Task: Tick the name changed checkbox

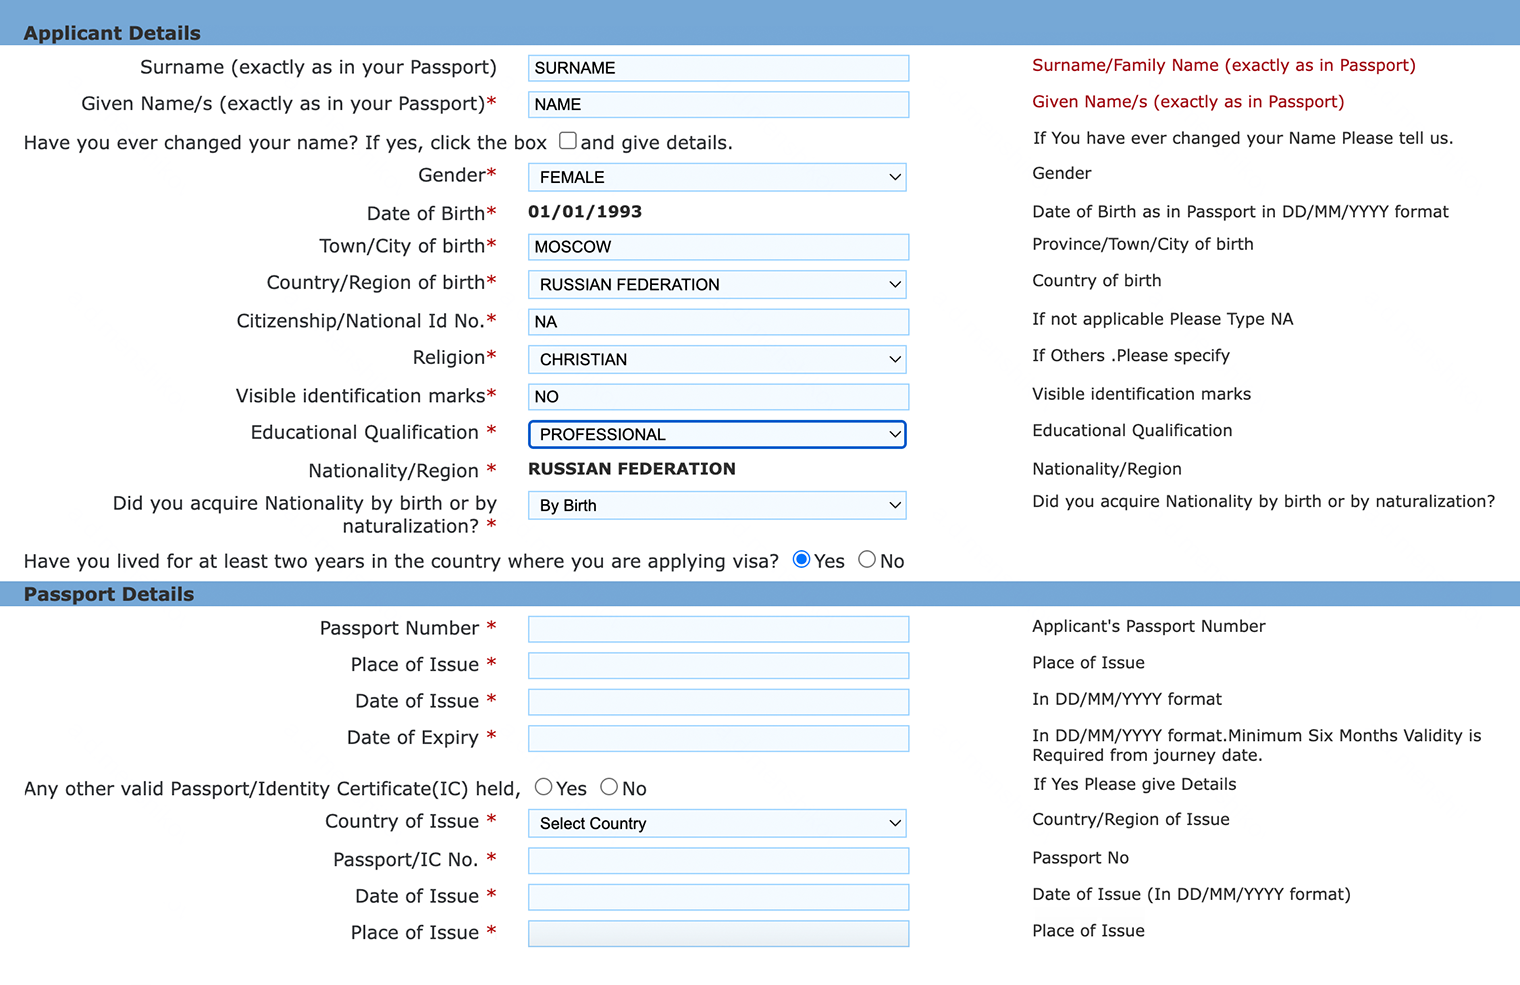Action: click(x=568, y=141)
